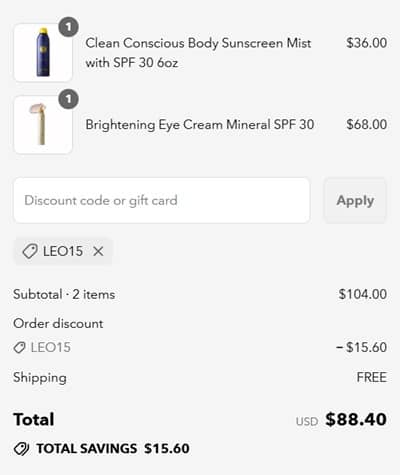The height and width of the screenshot is (475, 400).
Task: Click the Apply button
Action: 355,201
